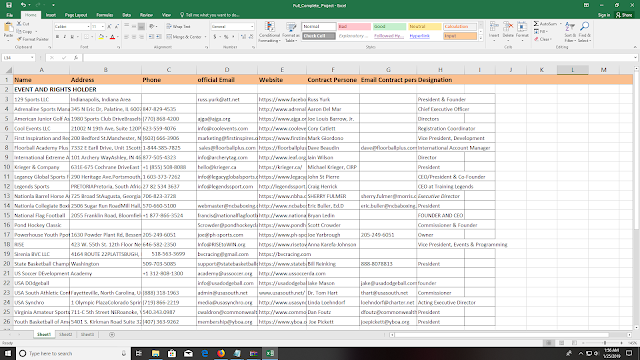This screenshot has height=360, width=640.
Task: Click the Orientation text rotation icon
Action: (x=152, y=27)
